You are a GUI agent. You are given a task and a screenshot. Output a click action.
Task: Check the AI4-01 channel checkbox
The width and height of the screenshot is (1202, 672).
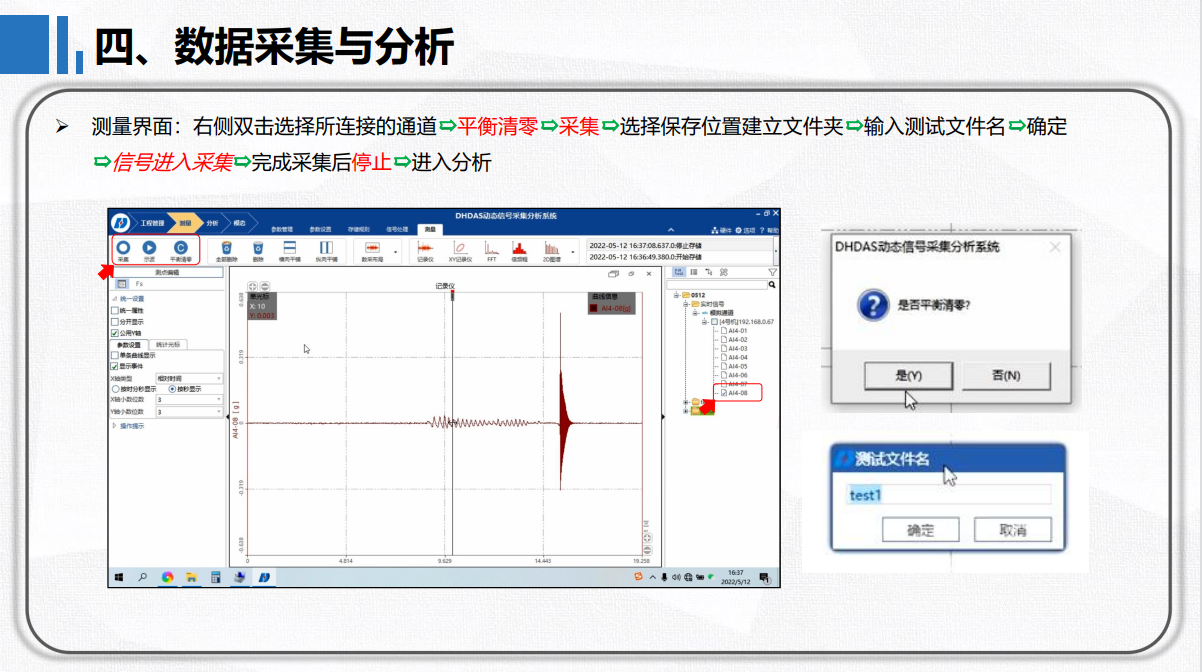pyautogui.click(x=724, y=331)
